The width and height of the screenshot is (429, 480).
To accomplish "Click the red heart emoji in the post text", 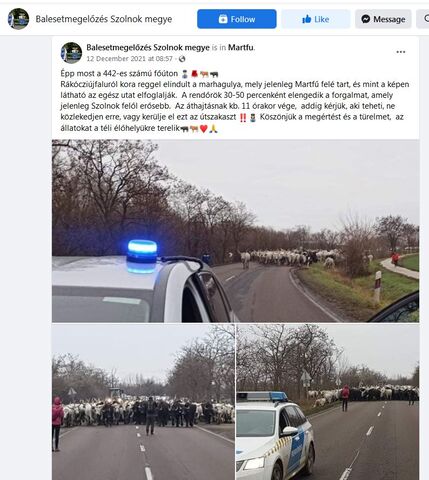I will (x=204, y=129).
